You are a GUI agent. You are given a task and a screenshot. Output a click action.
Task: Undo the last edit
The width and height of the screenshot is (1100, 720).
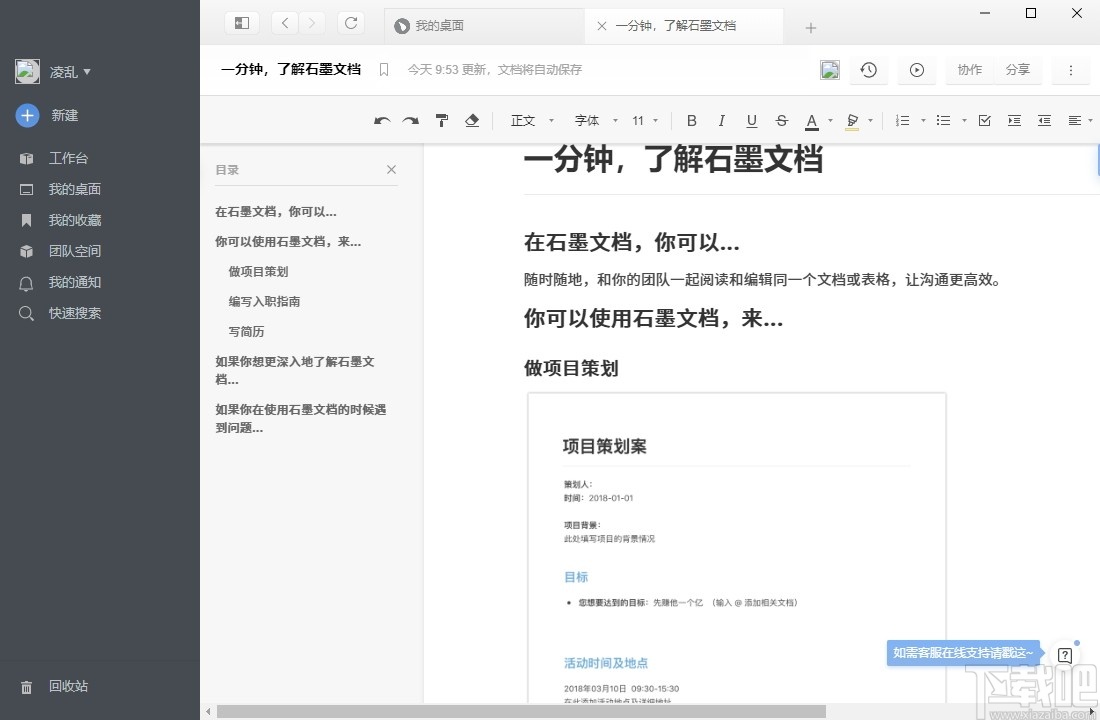381,120
